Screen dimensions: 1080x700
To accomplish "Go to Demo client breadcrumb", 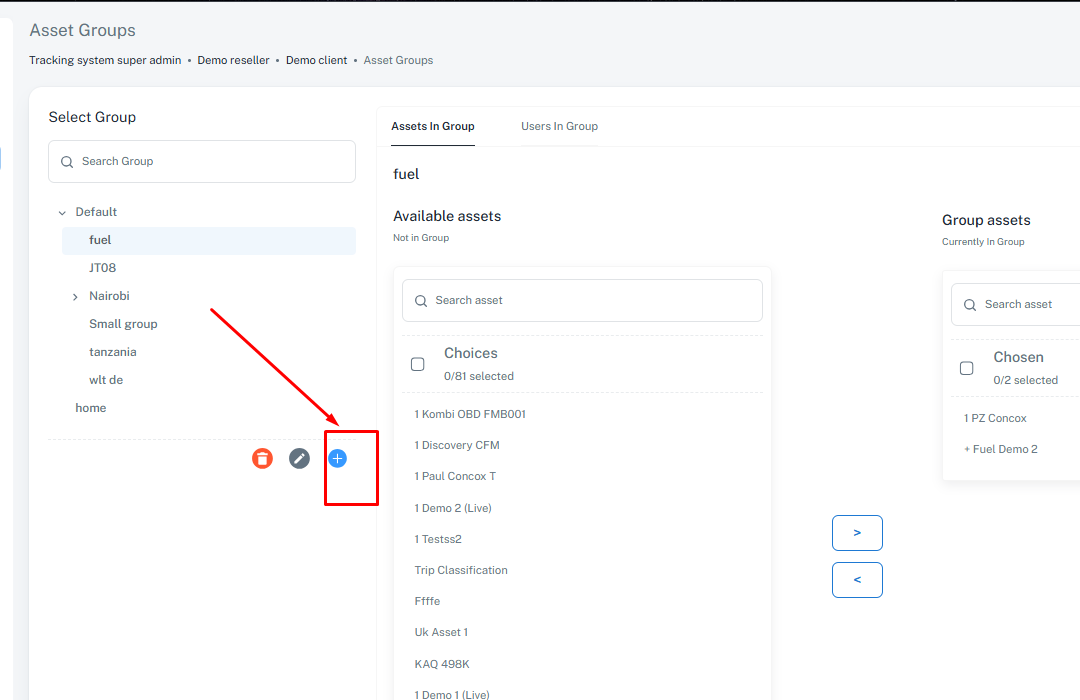I will [x=316, y=60].
